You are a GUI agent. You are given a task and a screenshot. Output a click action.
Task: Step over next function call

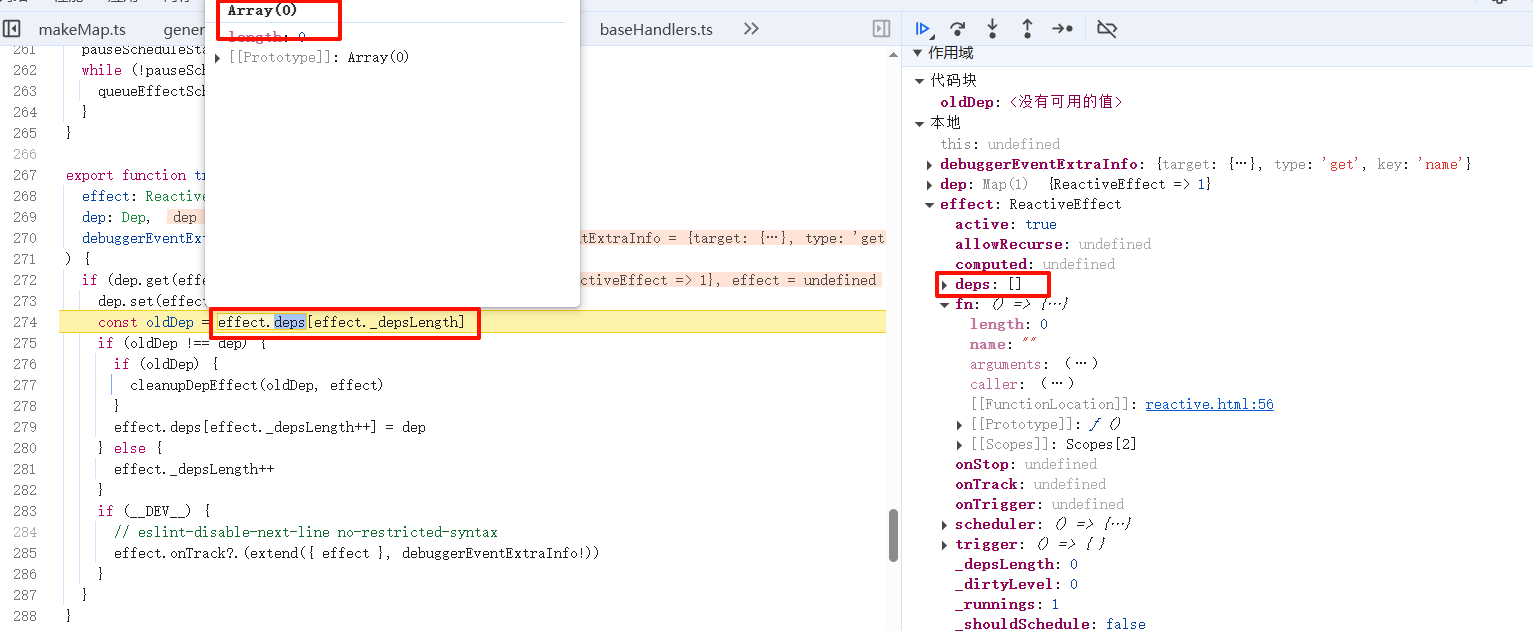point(957,29)
